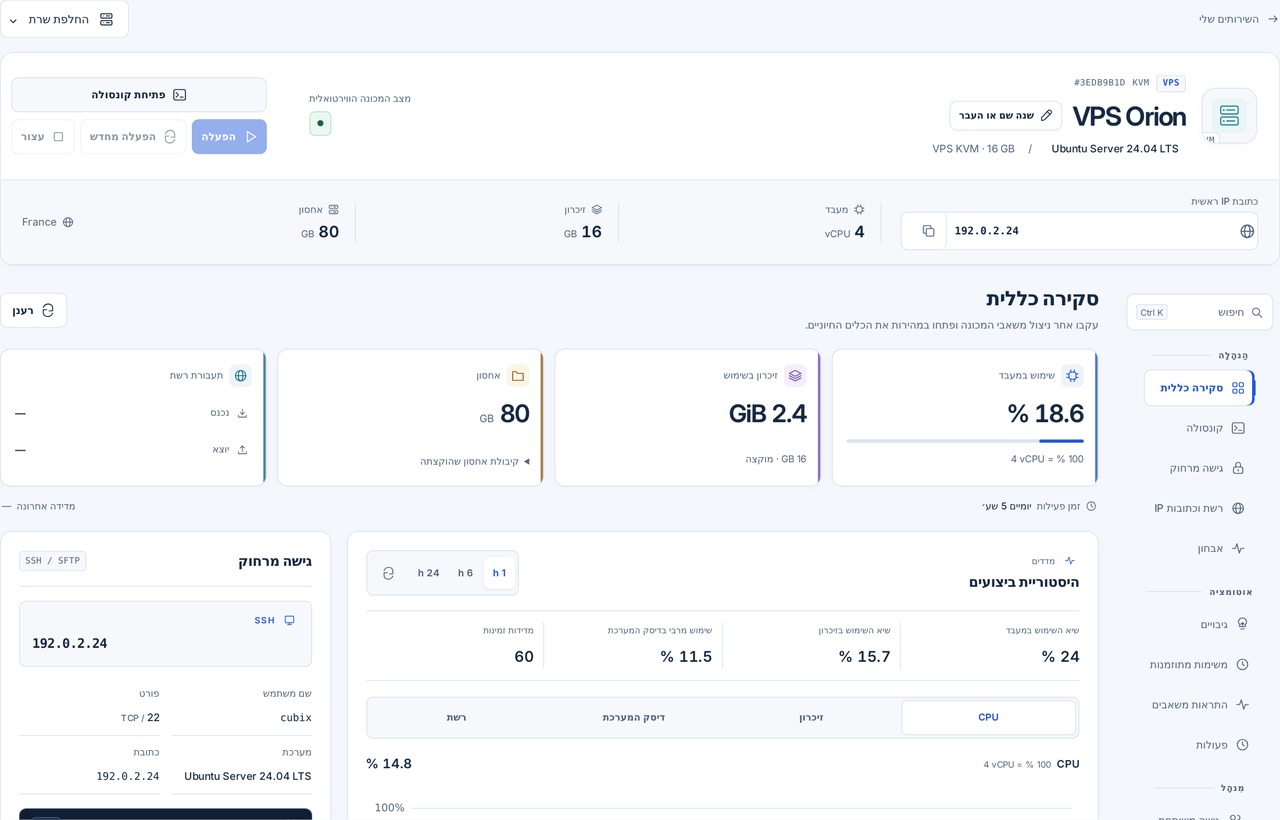Viewport: 1280px width, 820px height.
Task: Click the רענן refresh button
Action: click(x=33, y=310)
